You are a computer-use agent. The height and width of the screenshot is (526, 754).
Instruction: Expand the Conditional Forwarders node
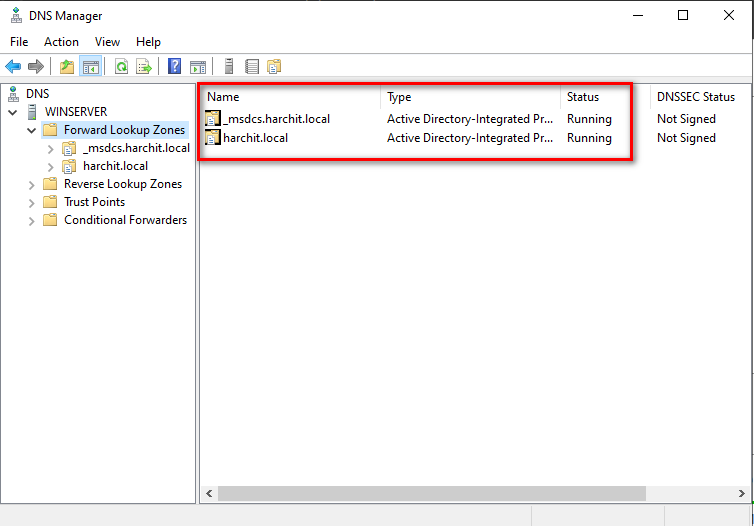pos(32,220)
